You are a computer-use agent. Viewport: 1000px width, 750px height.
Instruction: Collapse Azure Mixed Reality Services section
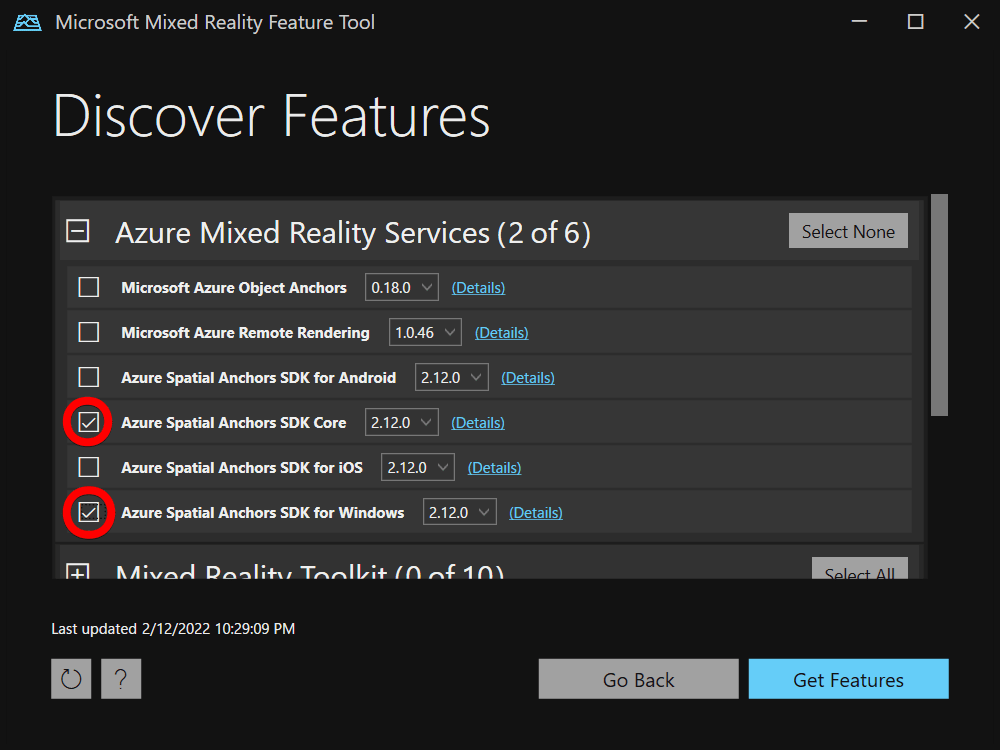pos(78,231)
